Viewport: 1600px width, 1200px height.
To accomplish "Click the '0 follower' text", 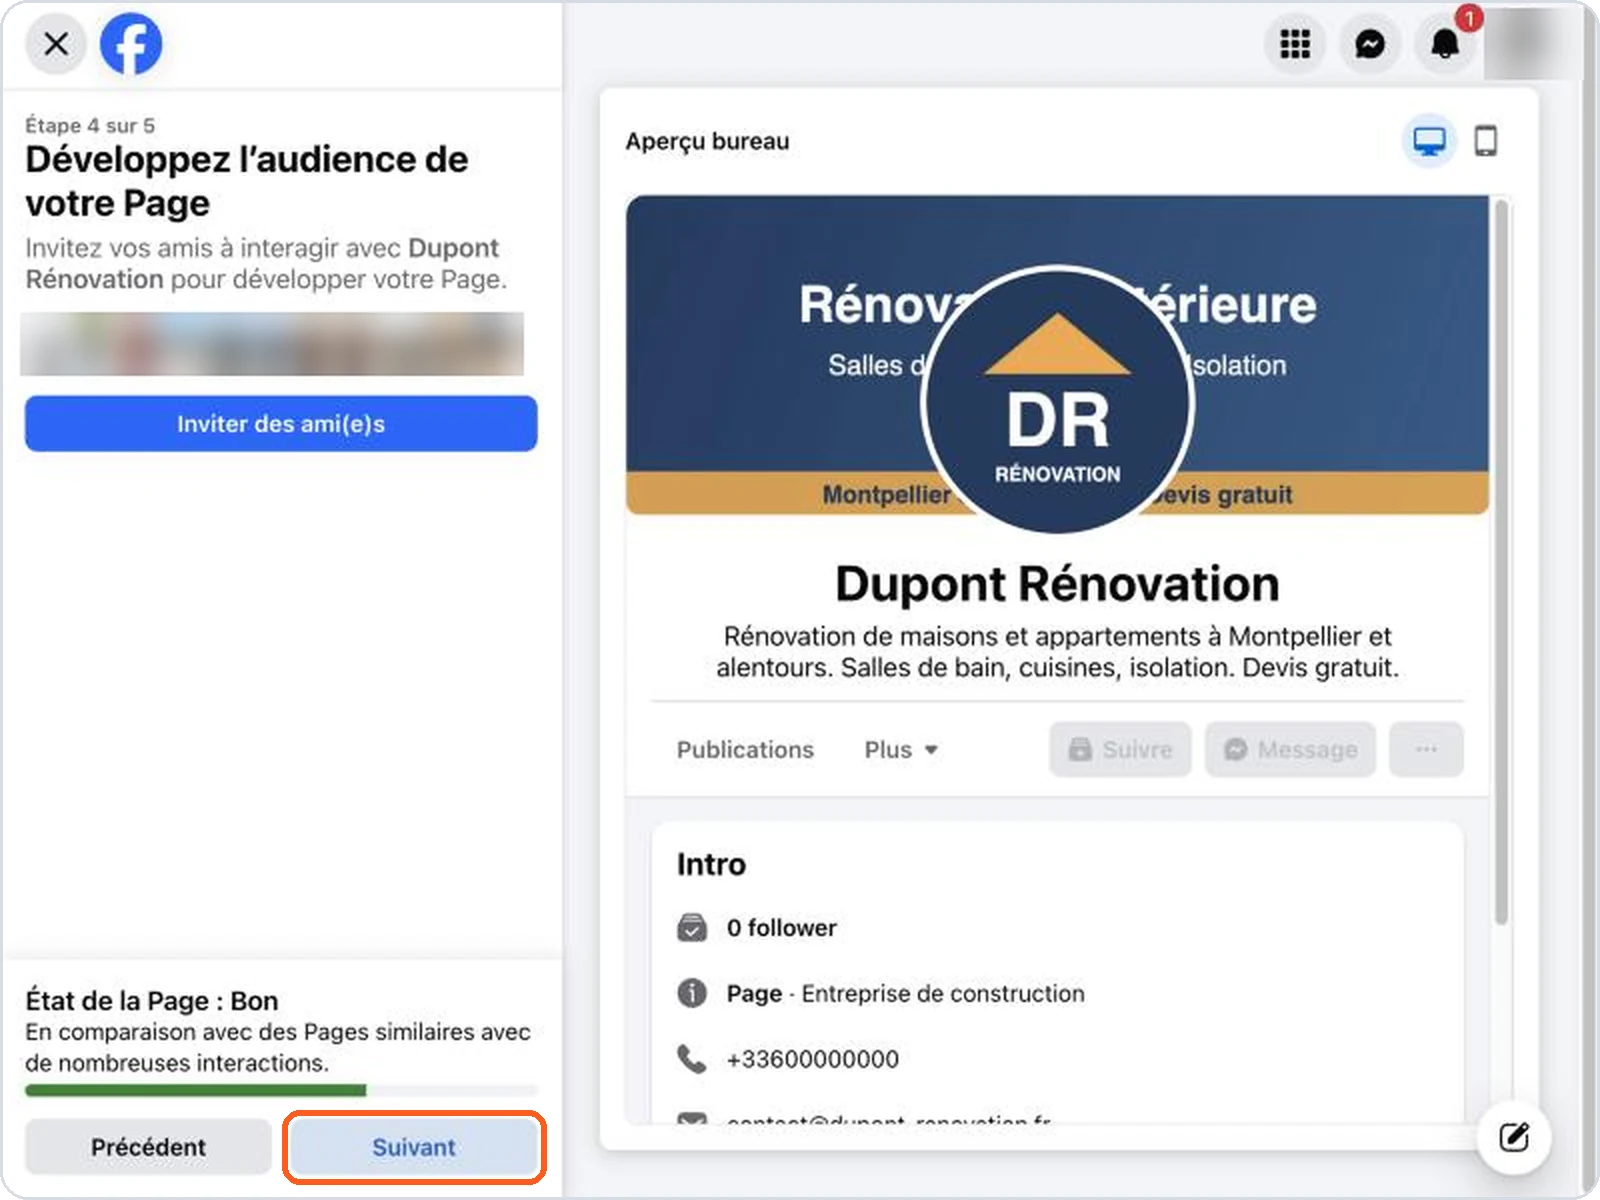I will 782,928.
